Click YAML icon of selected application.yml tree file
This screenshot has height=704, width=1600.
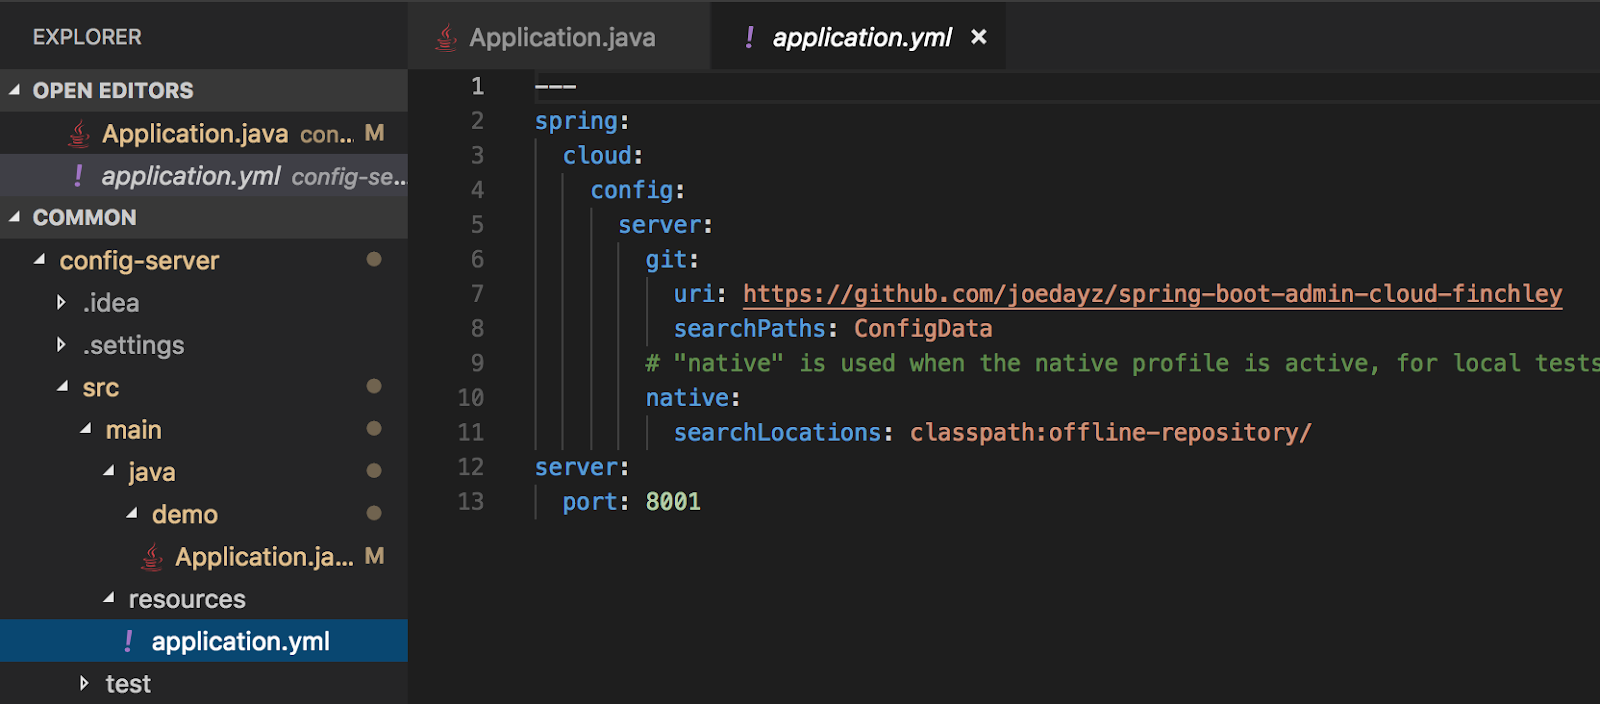tap(128, 642)
